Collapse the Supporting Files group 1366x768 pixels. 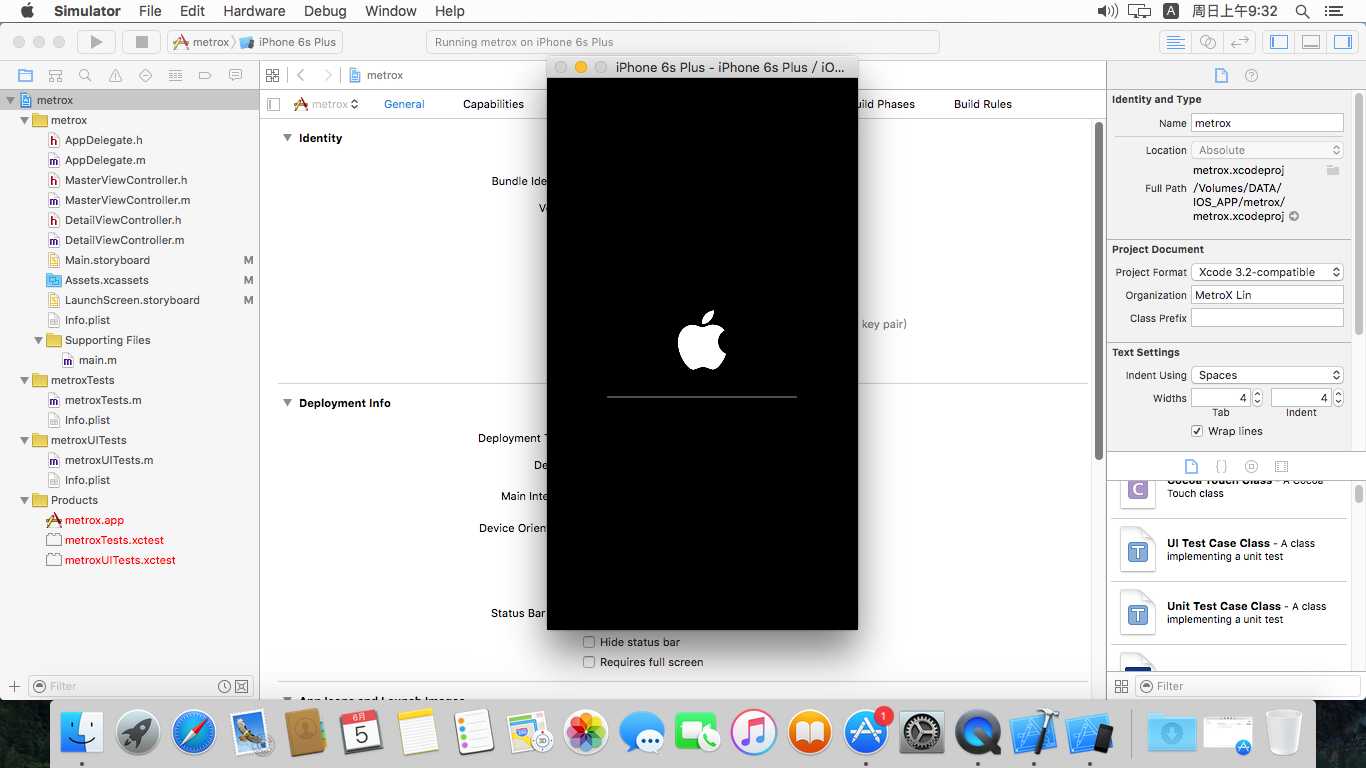pyautogui.click(x=39, y=340)
